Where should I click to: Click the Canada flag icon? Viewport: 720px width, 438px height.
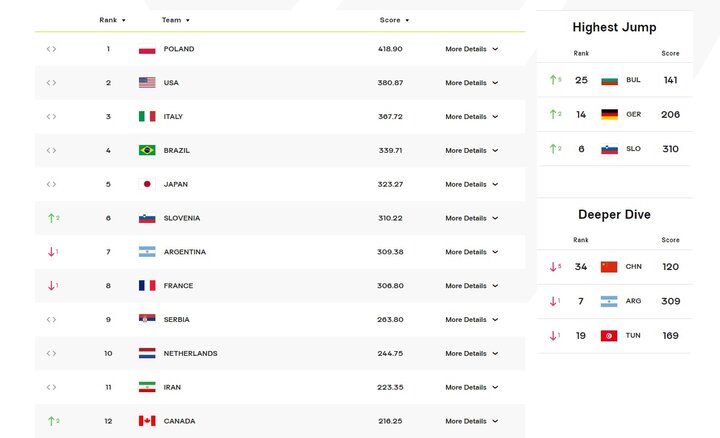[147, 421]
